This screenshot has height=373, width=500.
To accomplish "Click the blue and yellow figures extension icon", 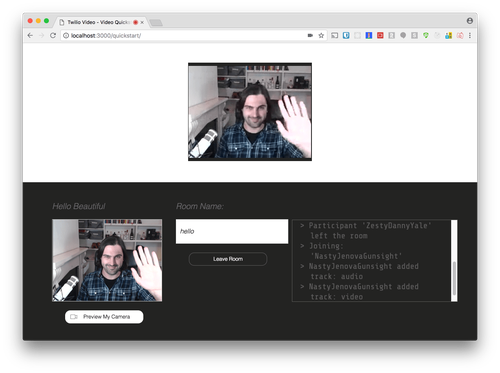I will click(x=448, y=35).
